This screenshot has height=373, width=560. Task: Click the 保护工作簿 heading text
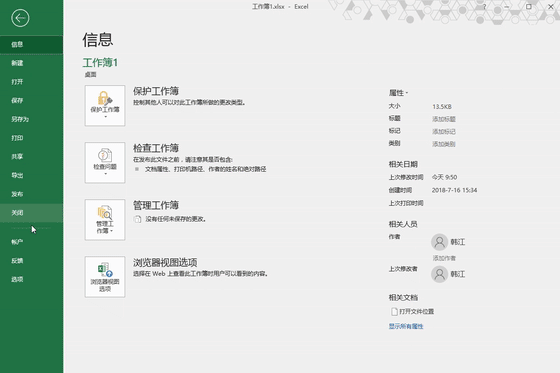click(156, 91)
